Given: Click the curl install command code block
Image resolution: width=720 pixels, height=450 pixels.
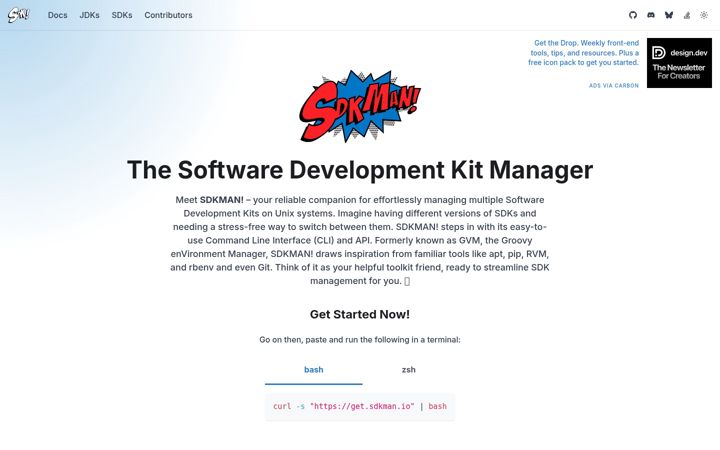Looking at the screenshot, I should click(360, 406).
